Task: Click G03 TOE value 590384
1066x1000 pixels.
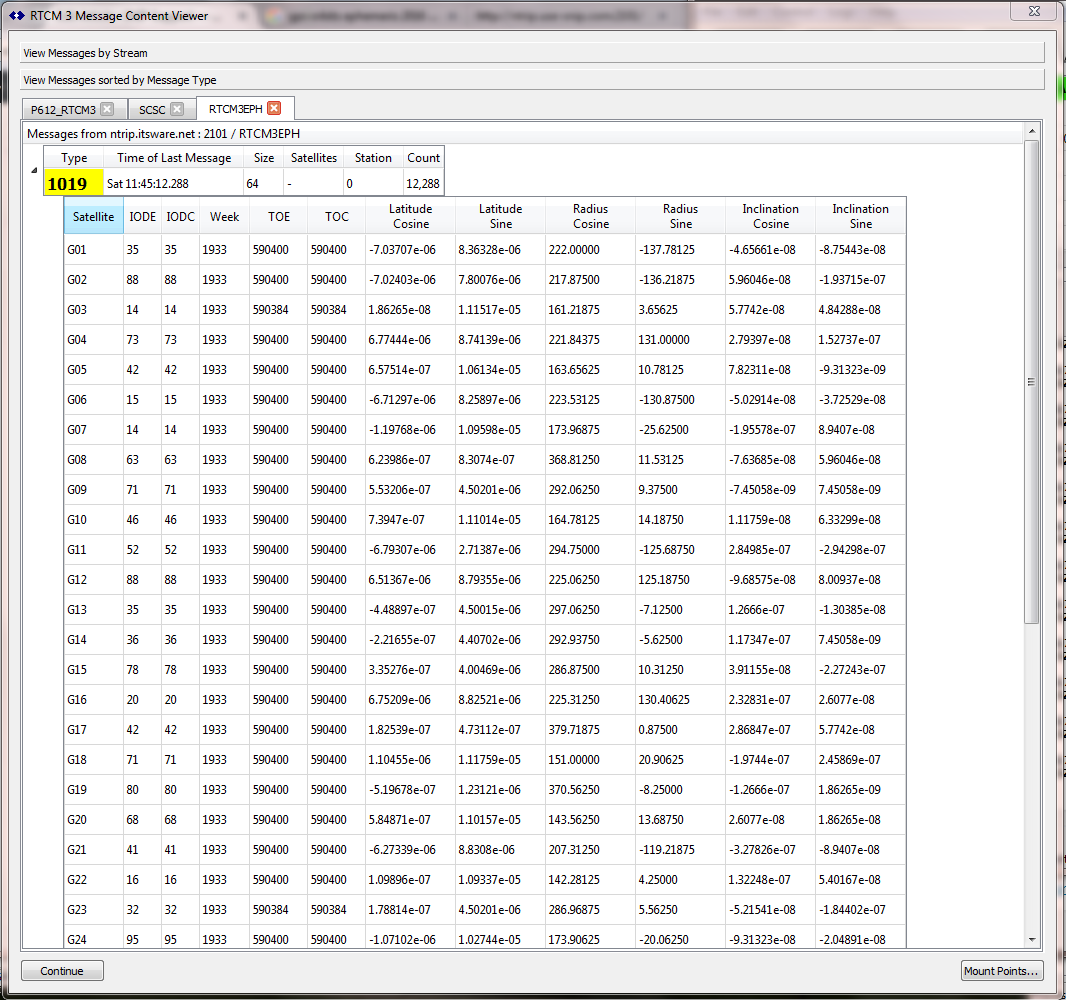Action: 271,309
